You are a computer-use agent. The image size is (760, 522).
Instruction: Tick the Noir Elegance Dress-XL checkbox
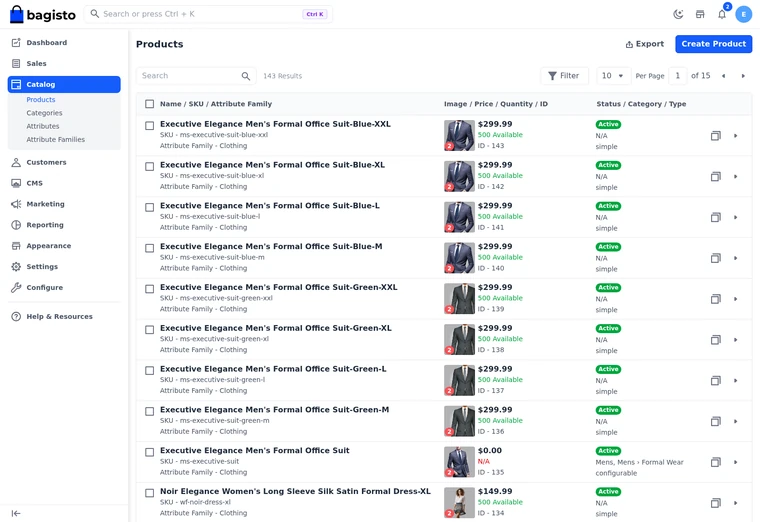point(150,493)
